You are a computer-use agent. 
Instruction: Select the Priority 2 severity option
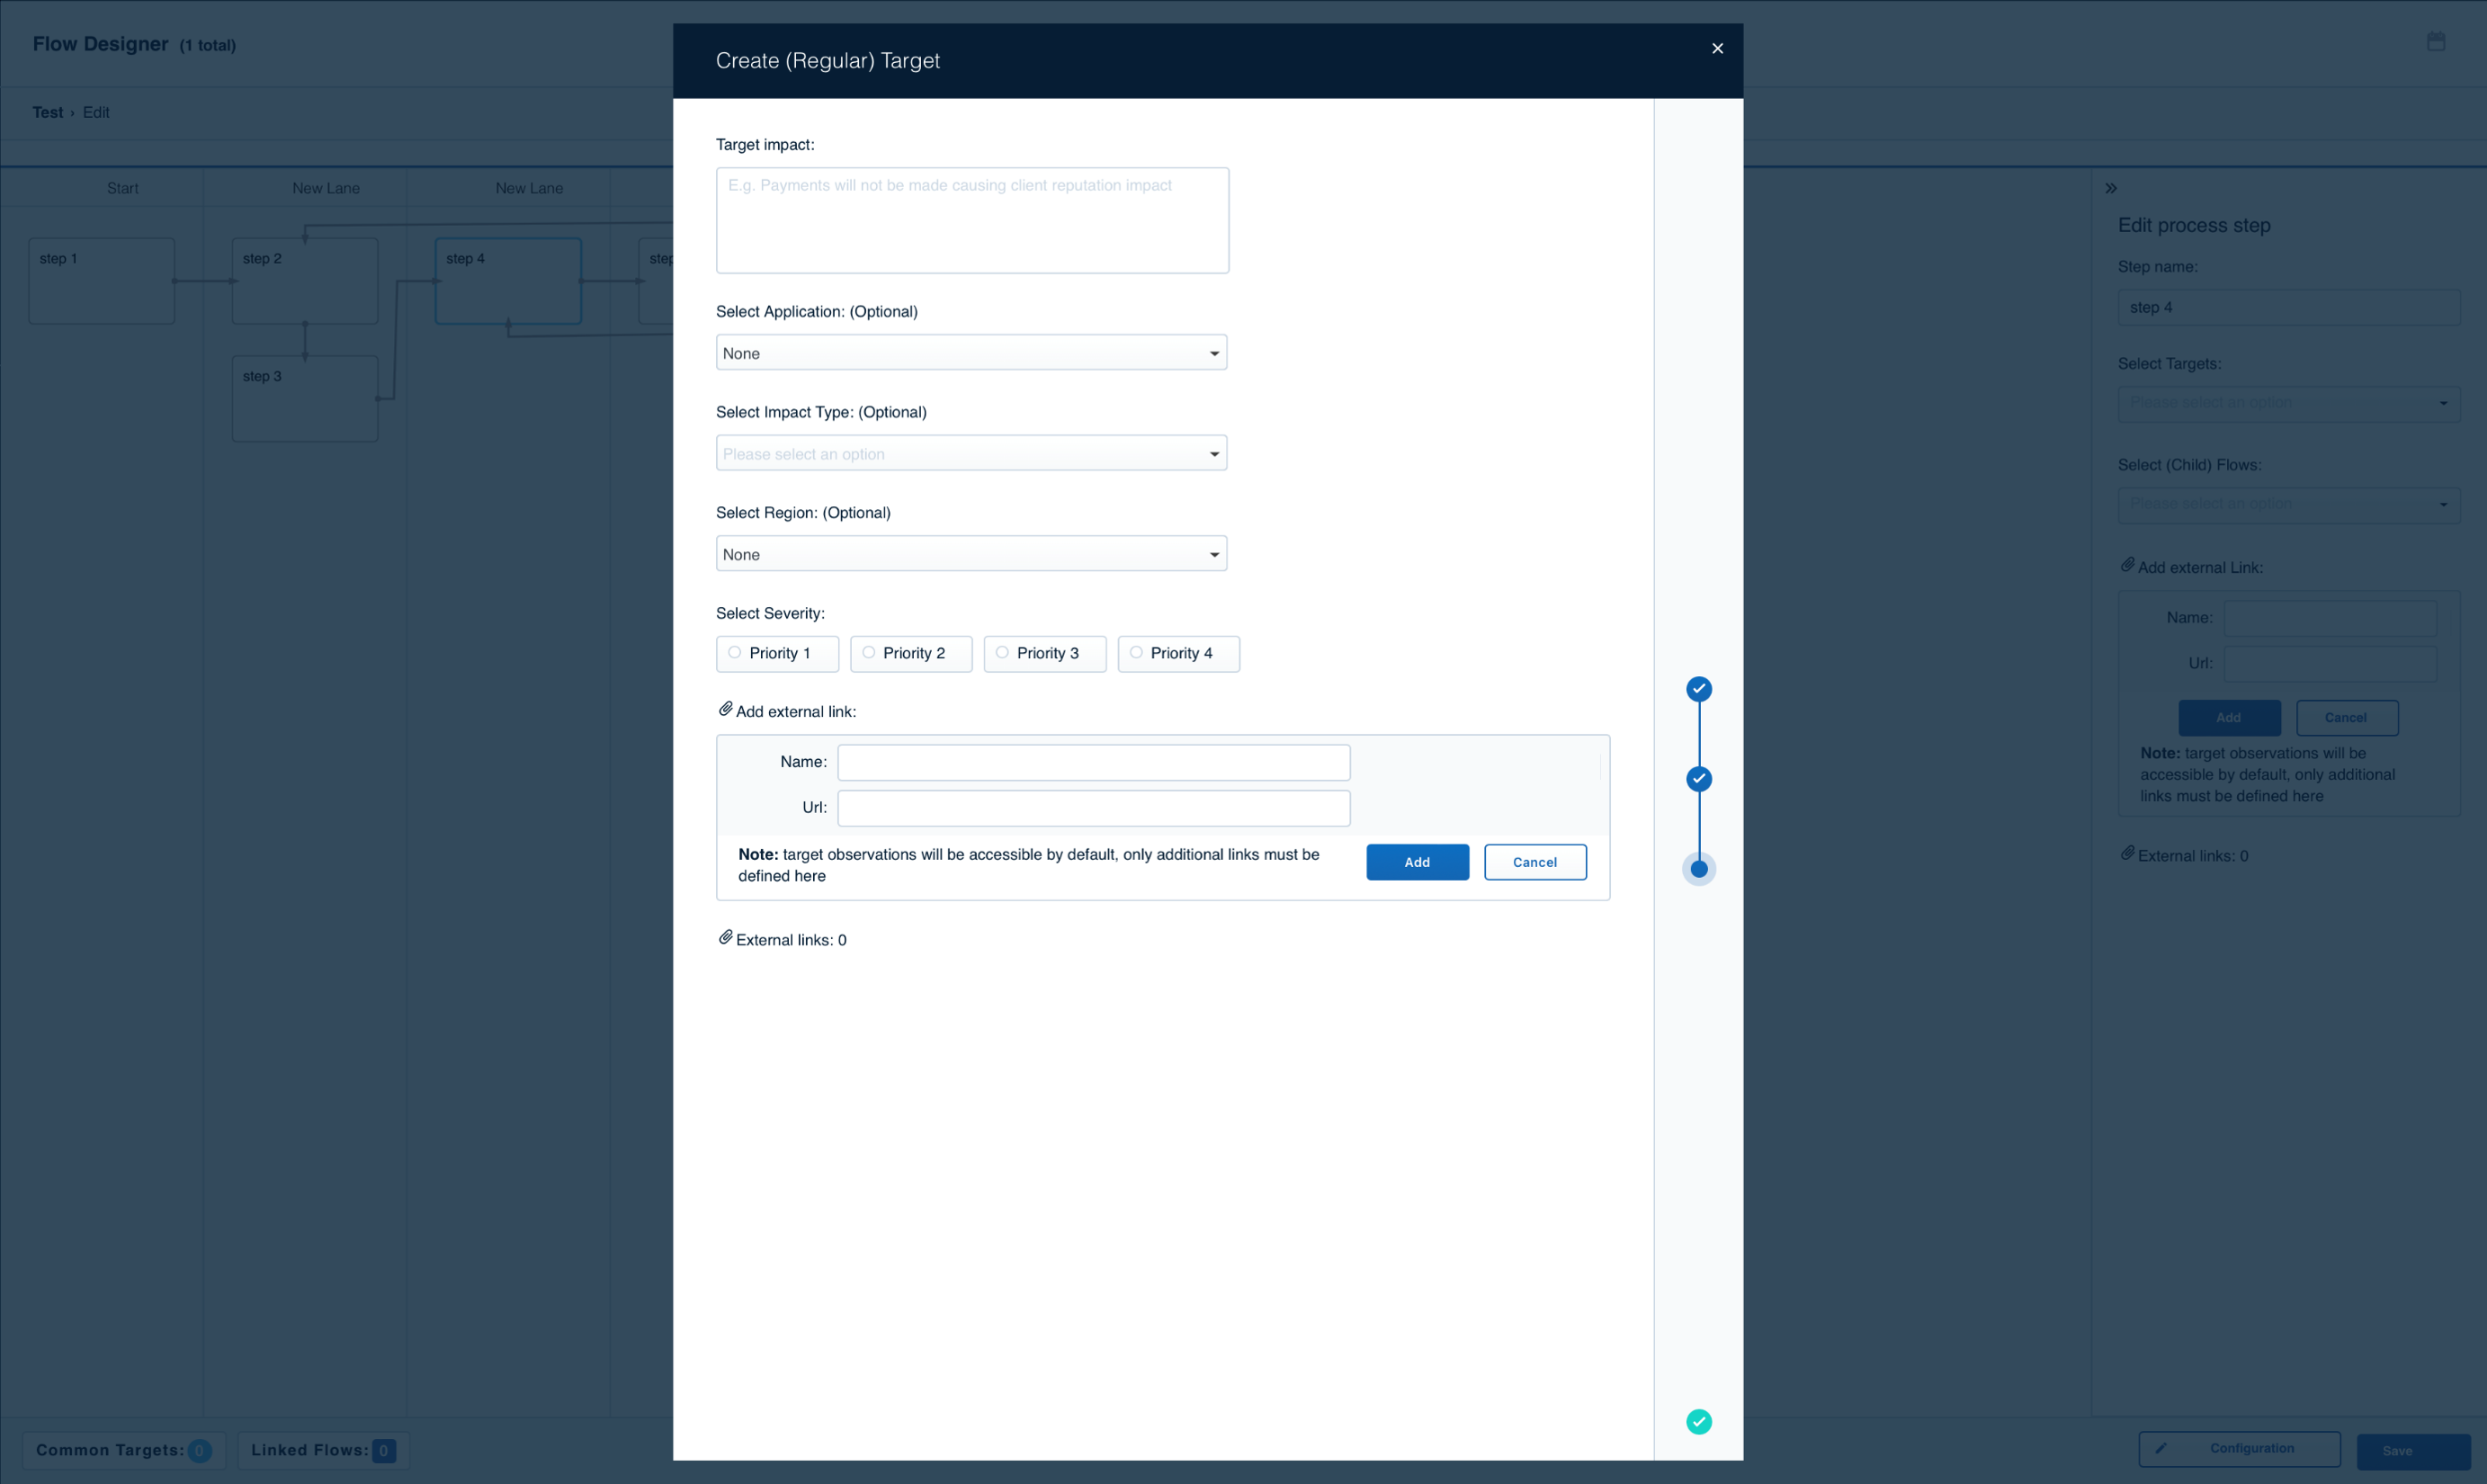(911, 653)
